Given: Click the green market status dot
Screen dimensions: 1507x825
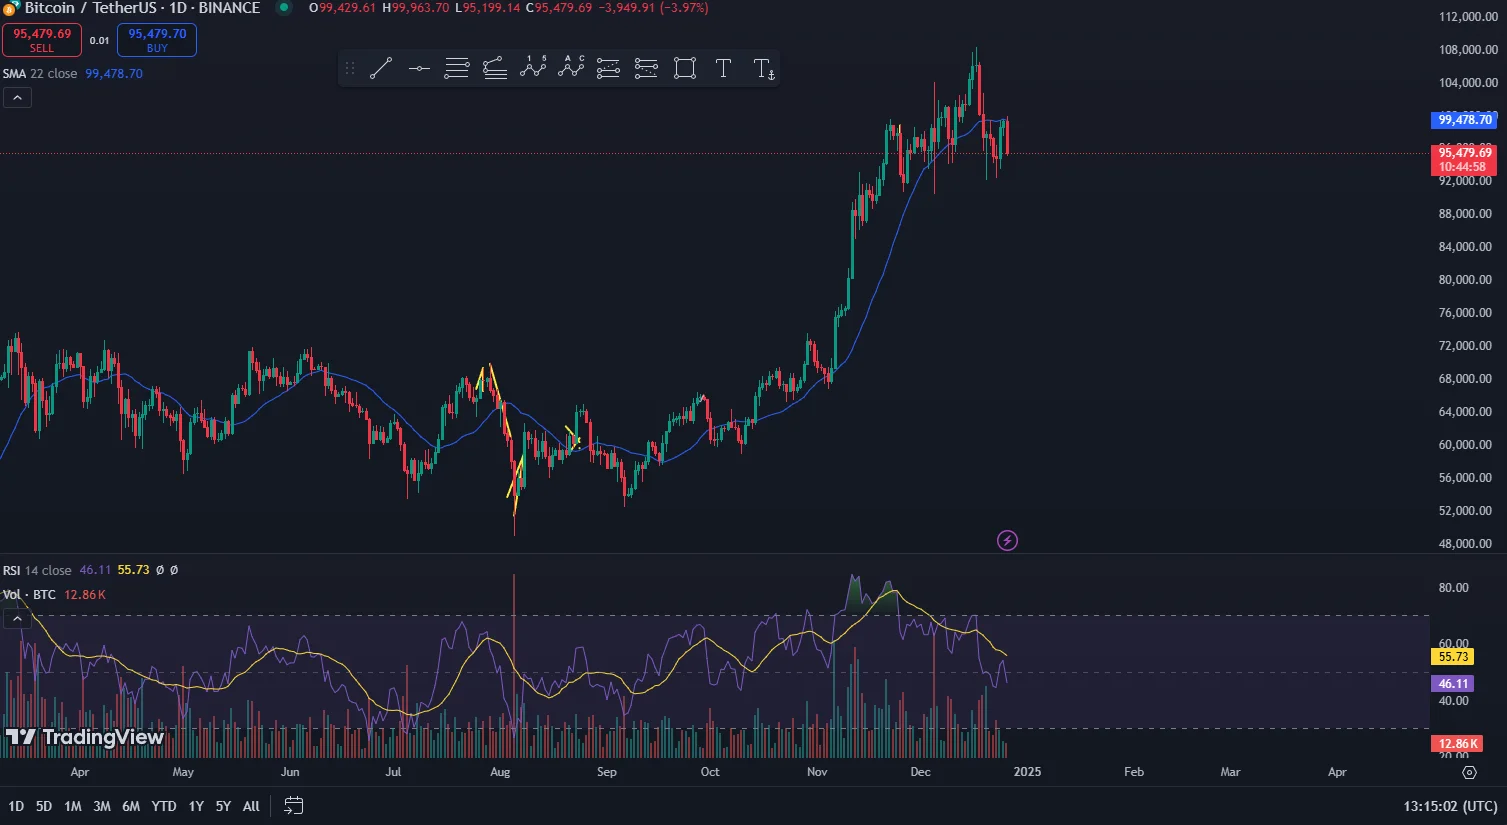Looking at the screenshot, I should click(284, 8).
